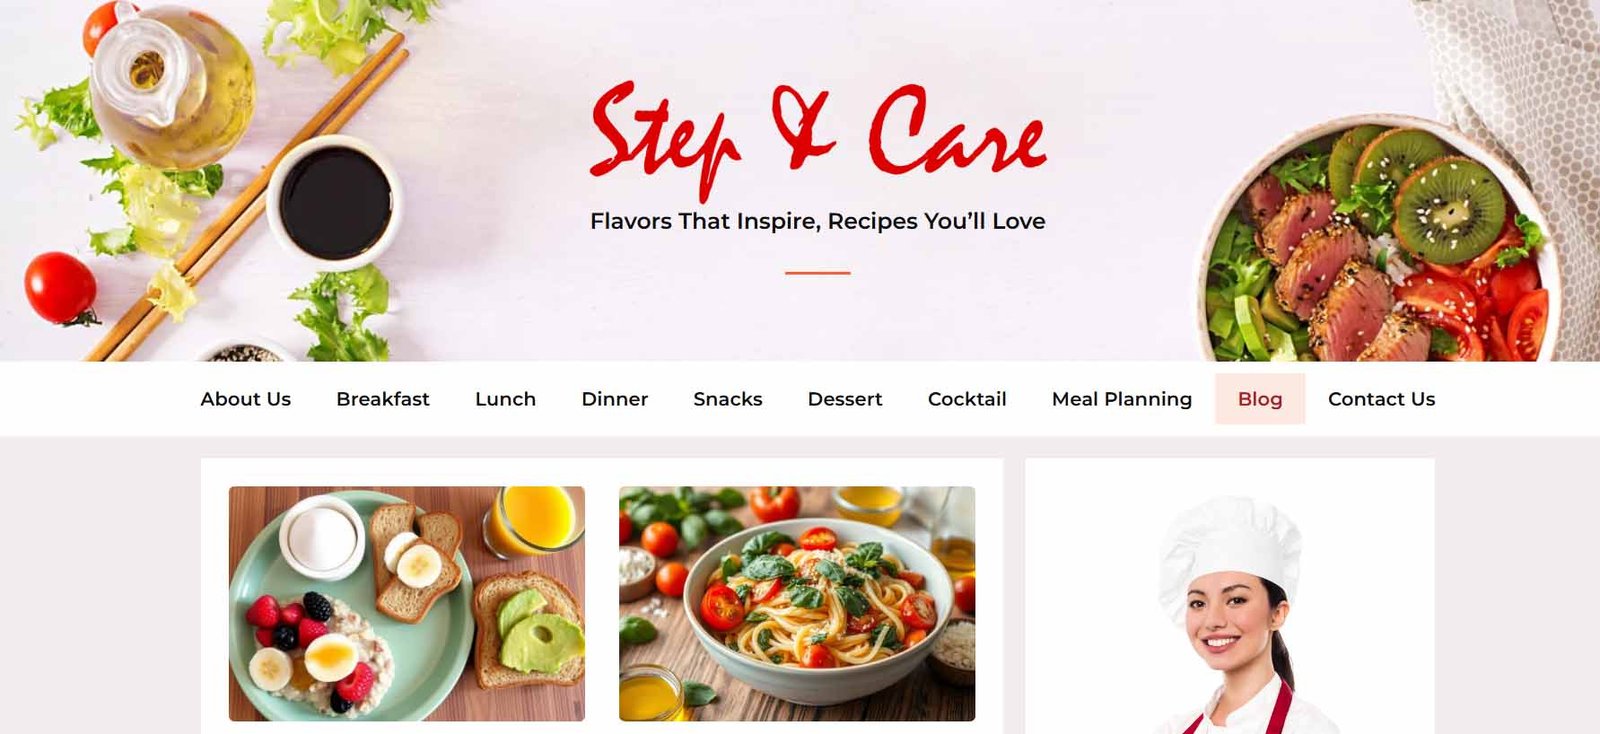Image resolution: width=1600 pixels, height=734 pixels.
Task: Open the breakfast plate post thumbnail
Action: click(x=407, y=603)
